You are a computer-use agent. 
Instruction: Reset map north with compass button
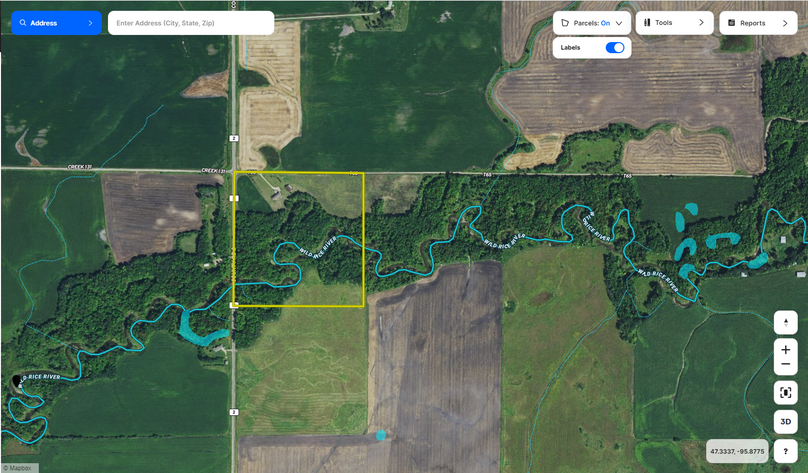[x=785, y=323]
